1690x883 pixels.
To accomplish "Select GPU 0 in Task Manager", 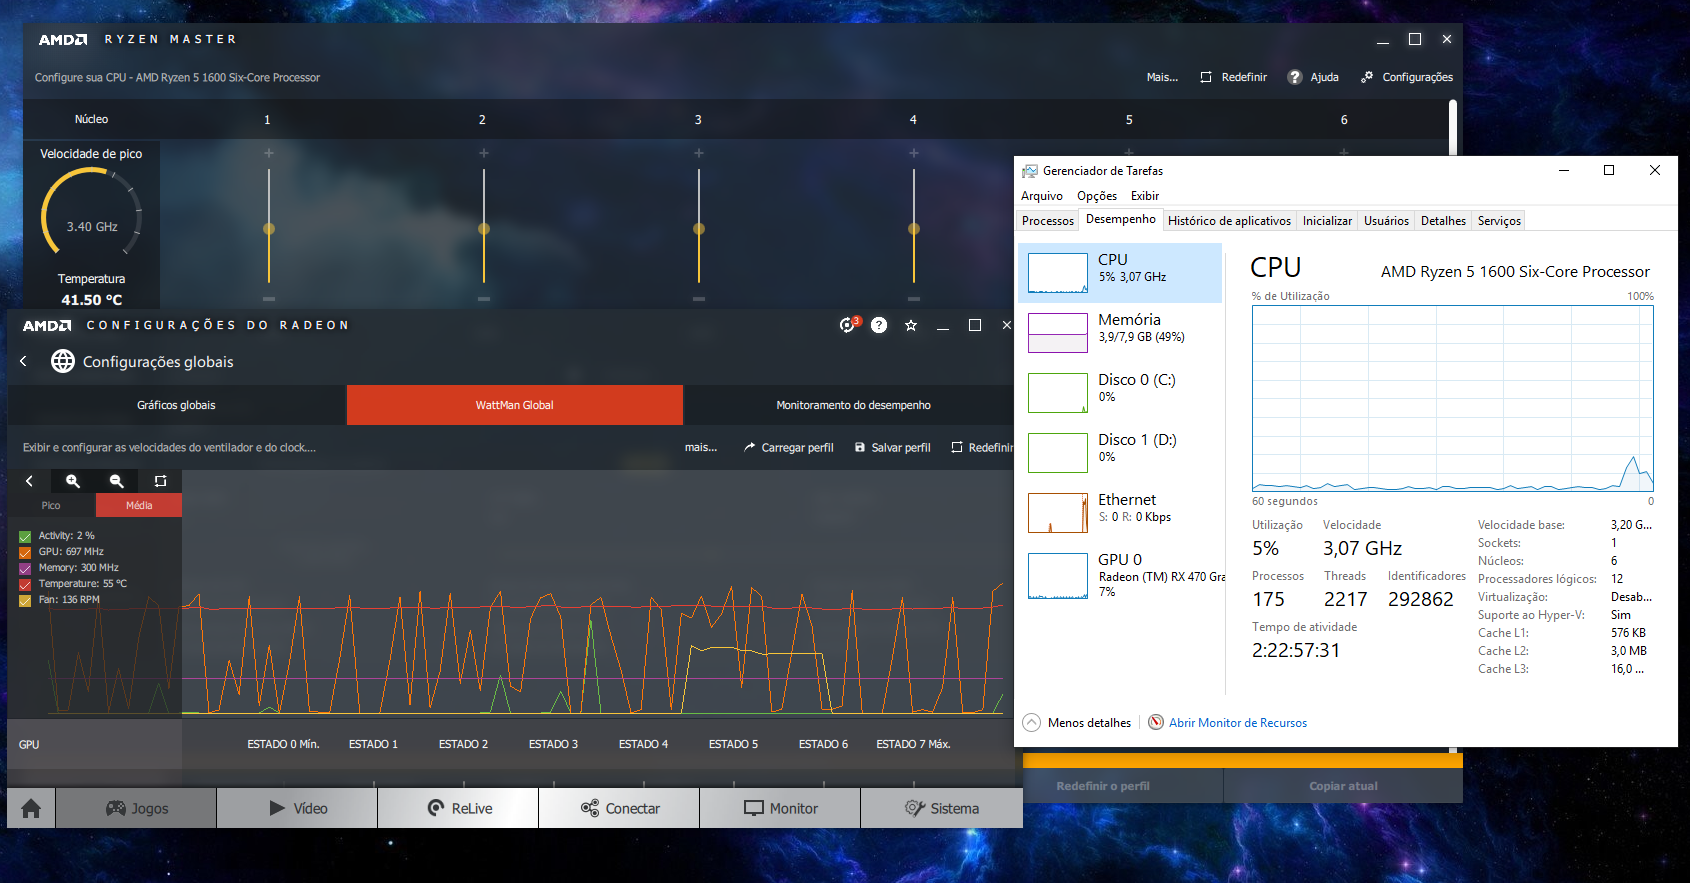I will [x=1120, y=575].
